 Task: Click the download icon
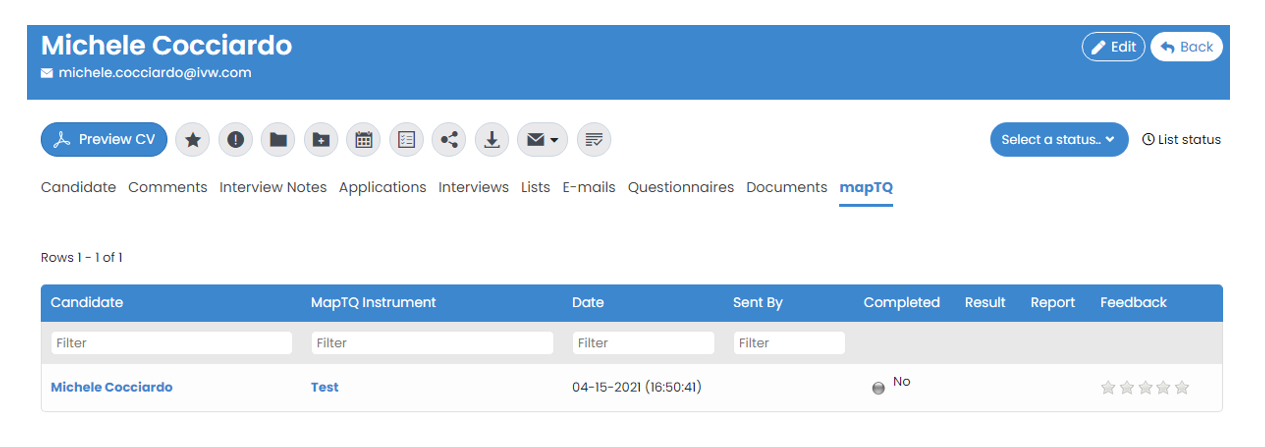(491, 140)
